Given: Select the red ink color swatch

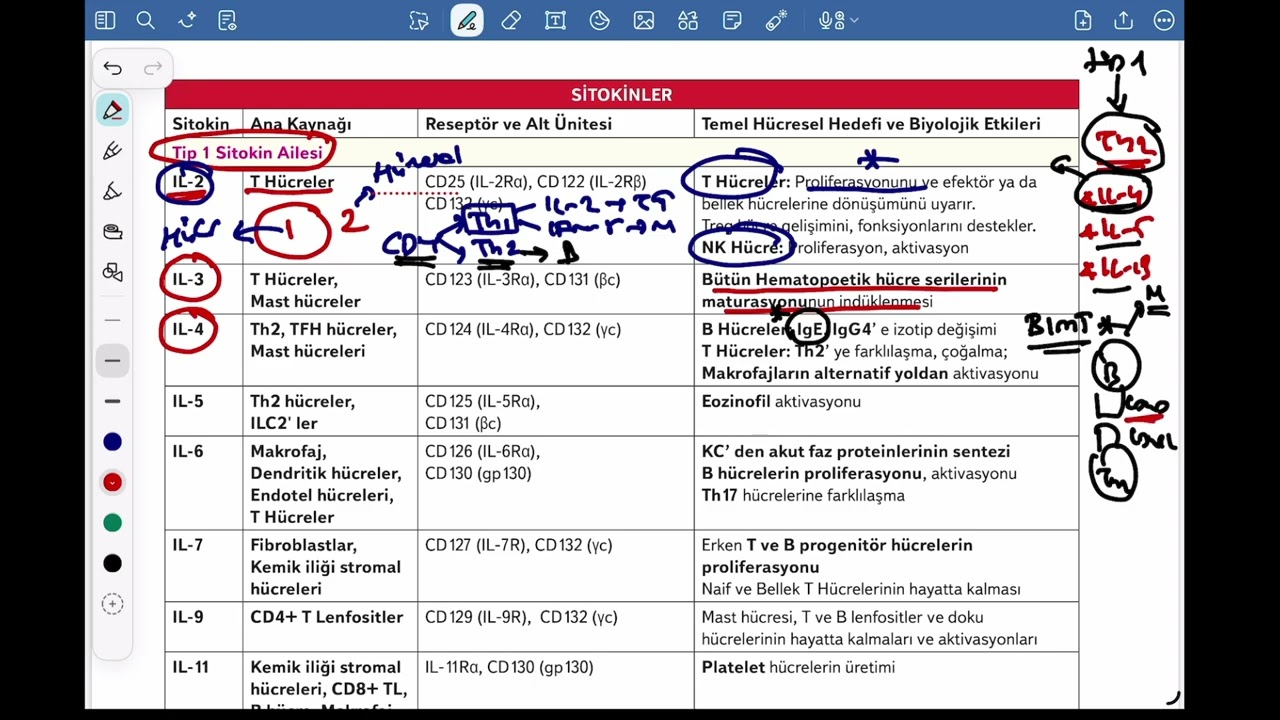Looking at the screenshot, I should click(112, 482).
